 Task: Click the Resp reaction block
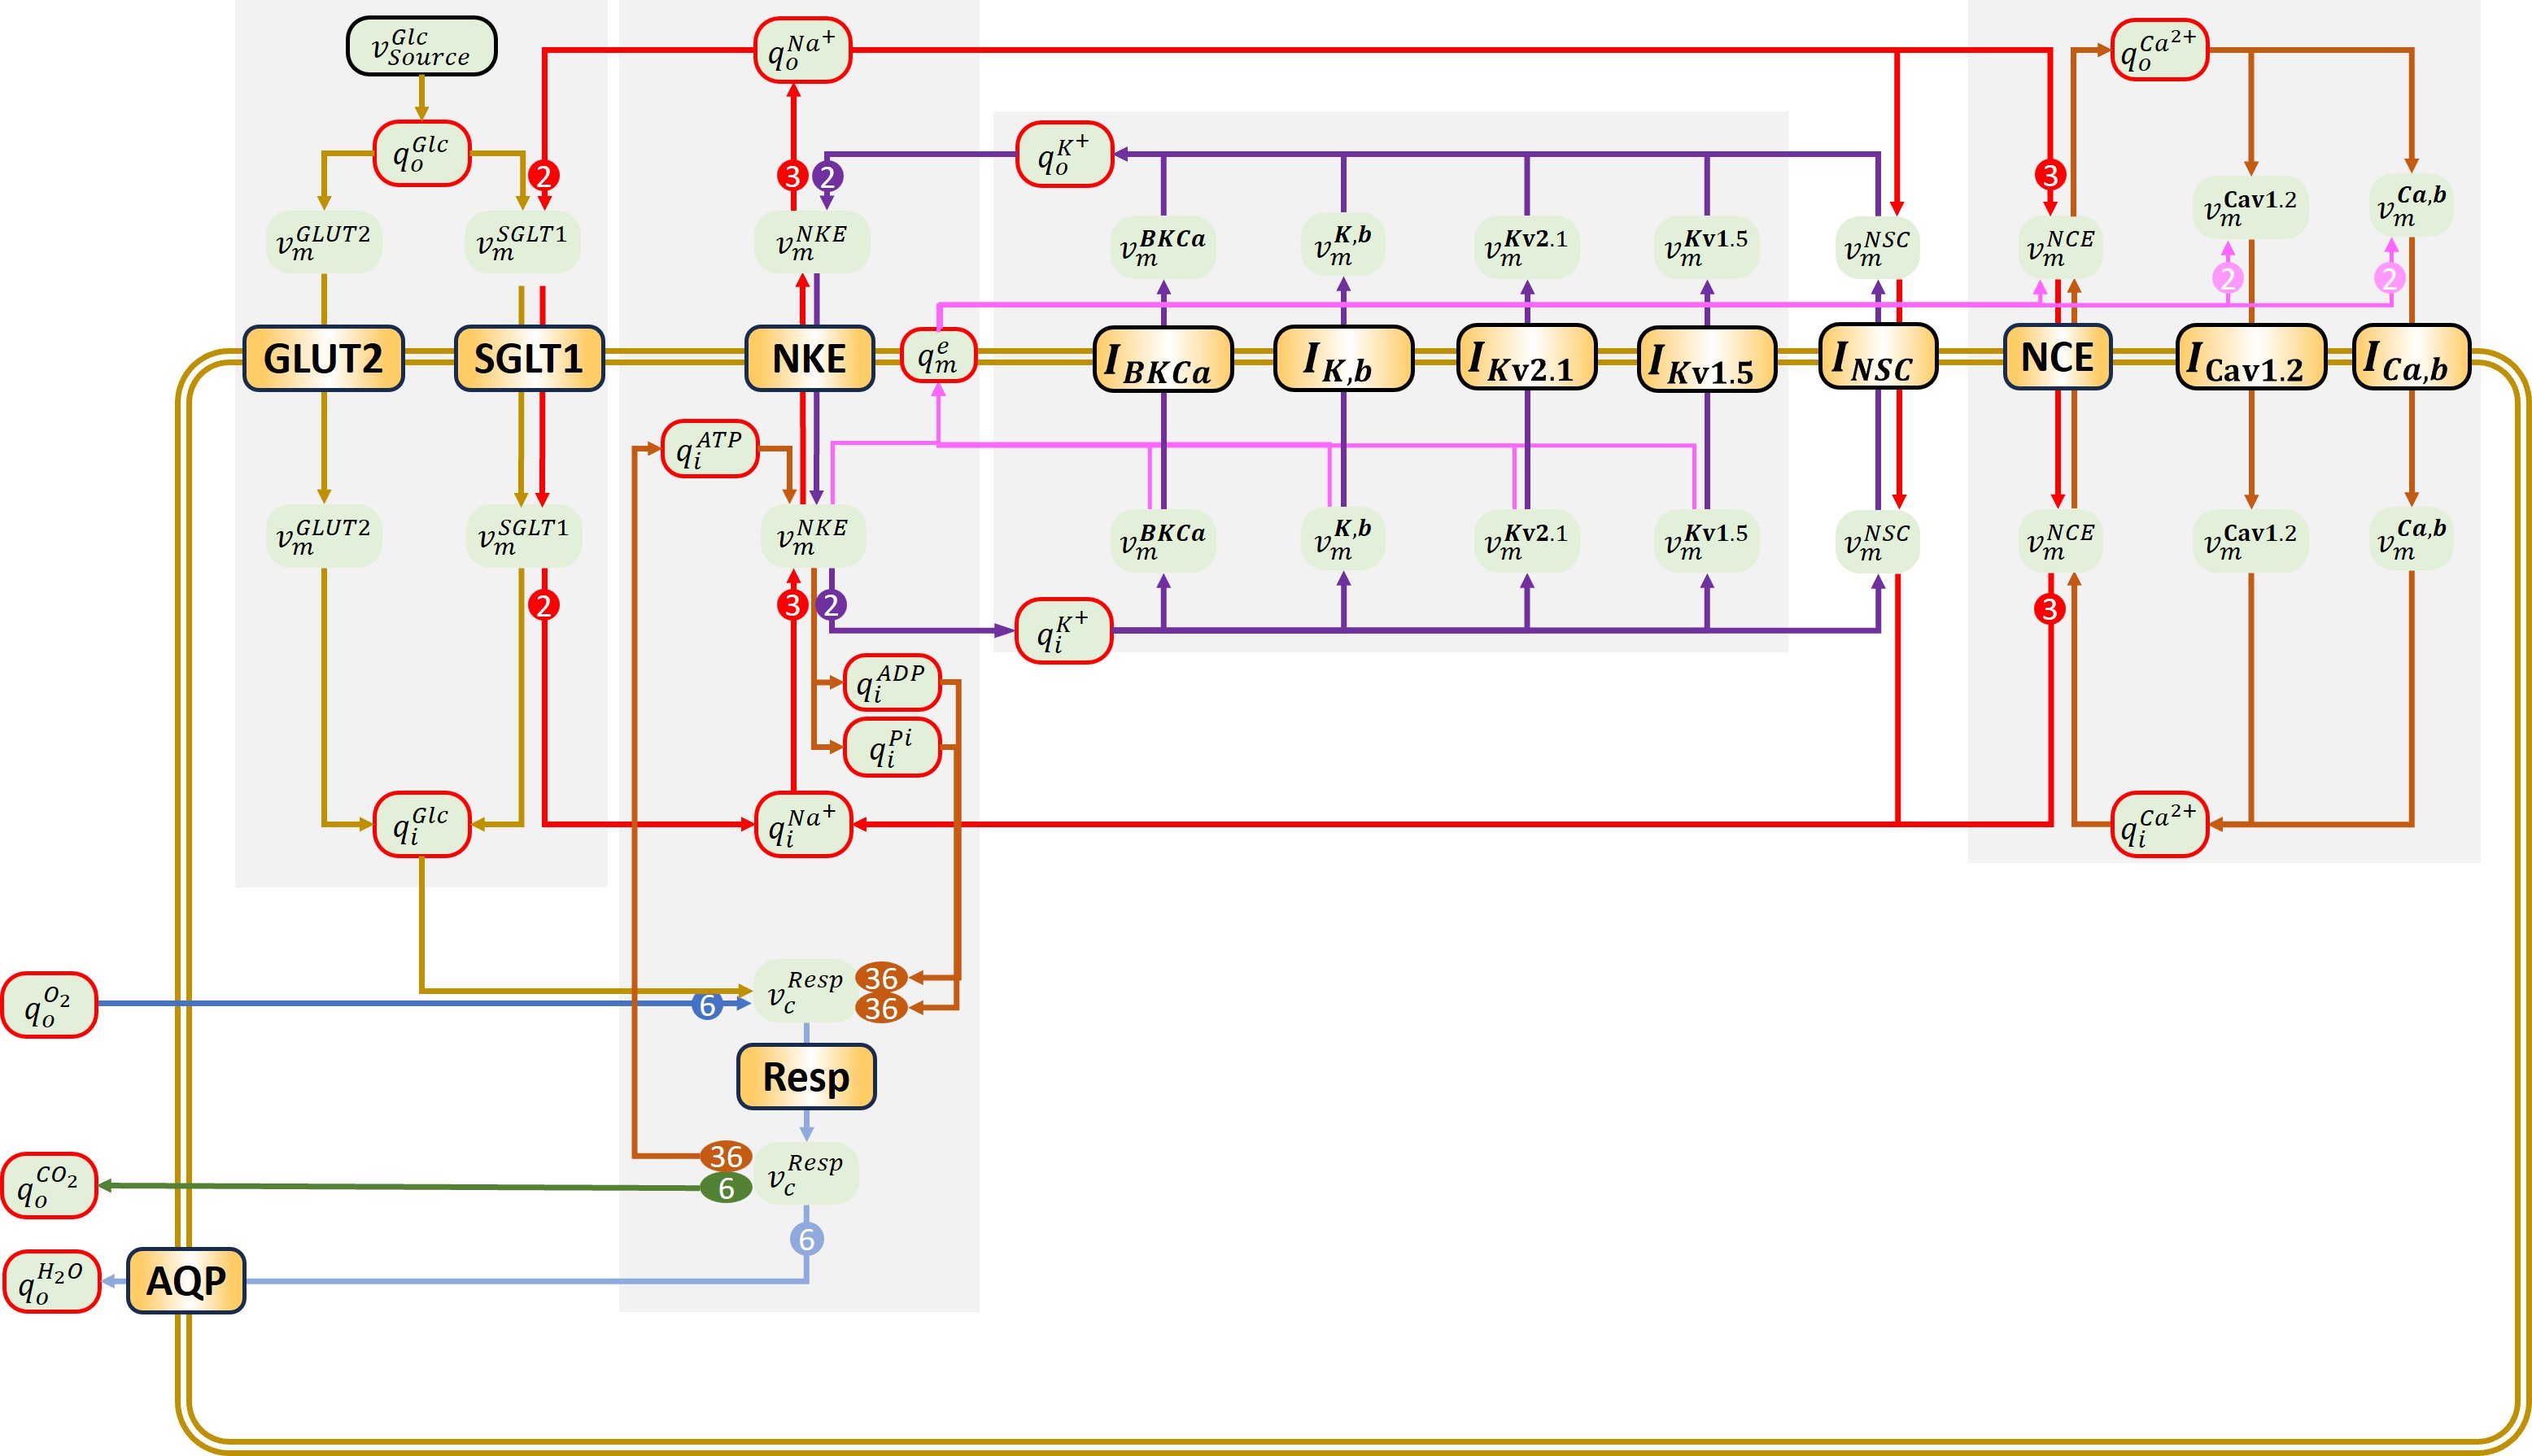point(806,1077)
